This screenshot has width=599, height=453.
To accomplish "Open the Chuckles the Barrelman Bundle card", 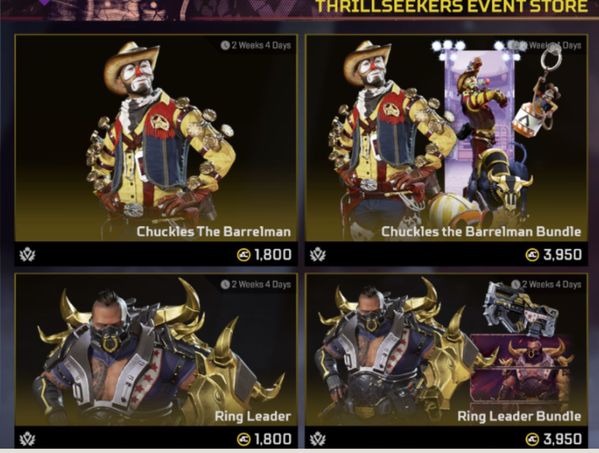I will click(x=446, y=150).
